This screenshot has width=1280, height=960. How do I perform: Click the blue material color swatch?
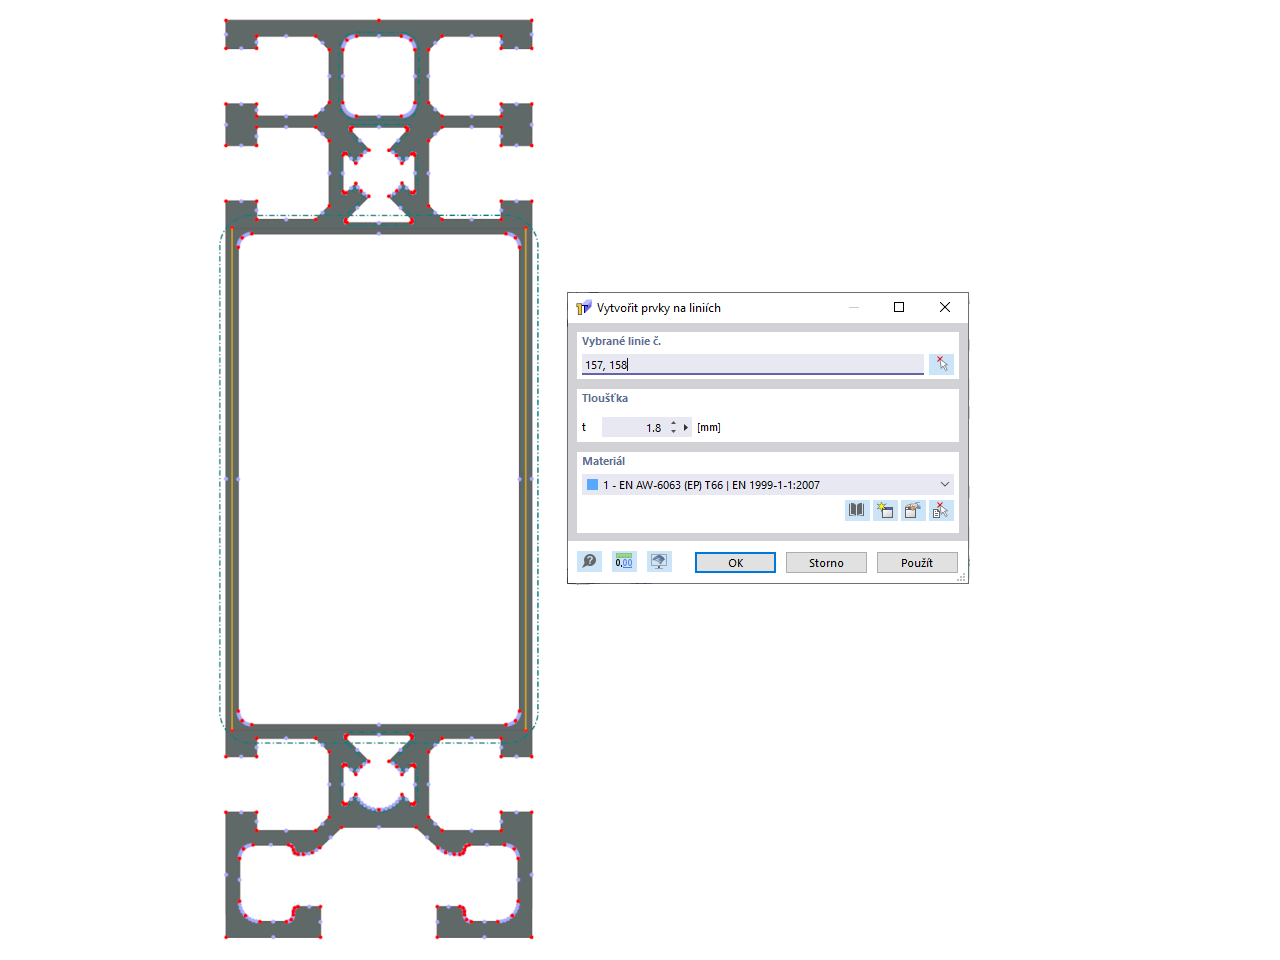click(x=593, y=485)
